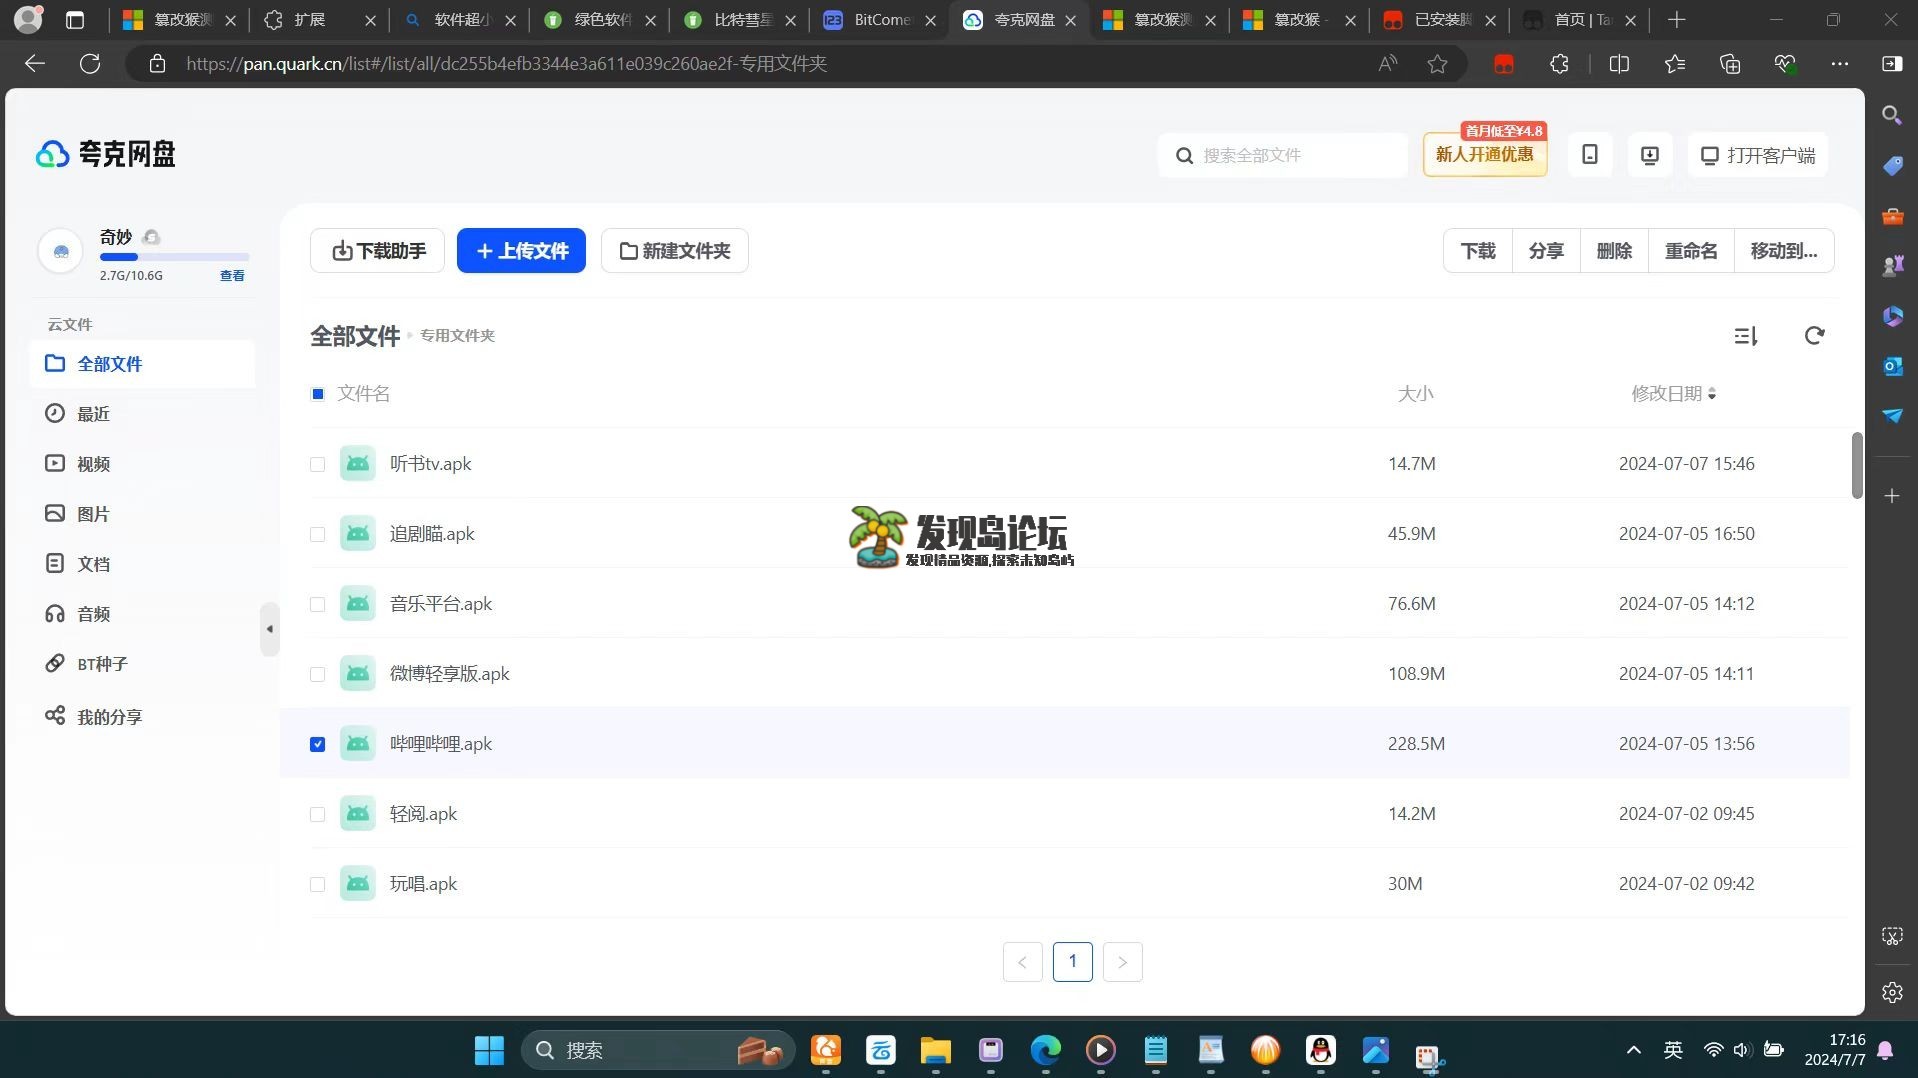Viewport: 1918px width, 1078px height.
Task: Open 文档 category in sidebar
Action: (142, 564)
